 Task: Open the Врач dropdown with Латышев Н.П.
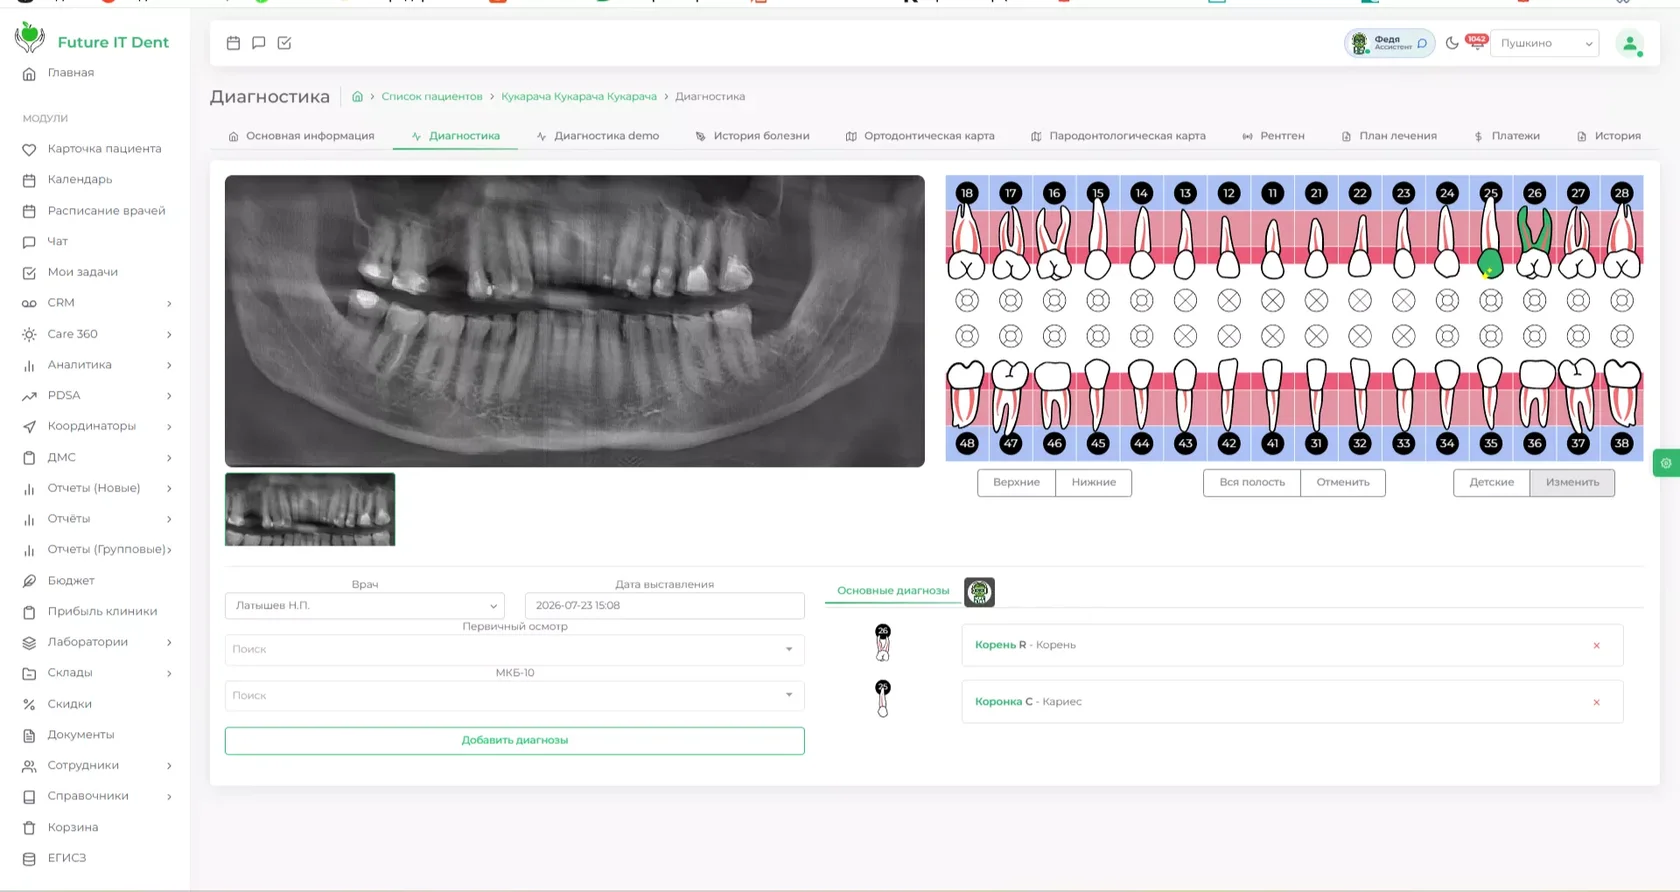(365, 606)
